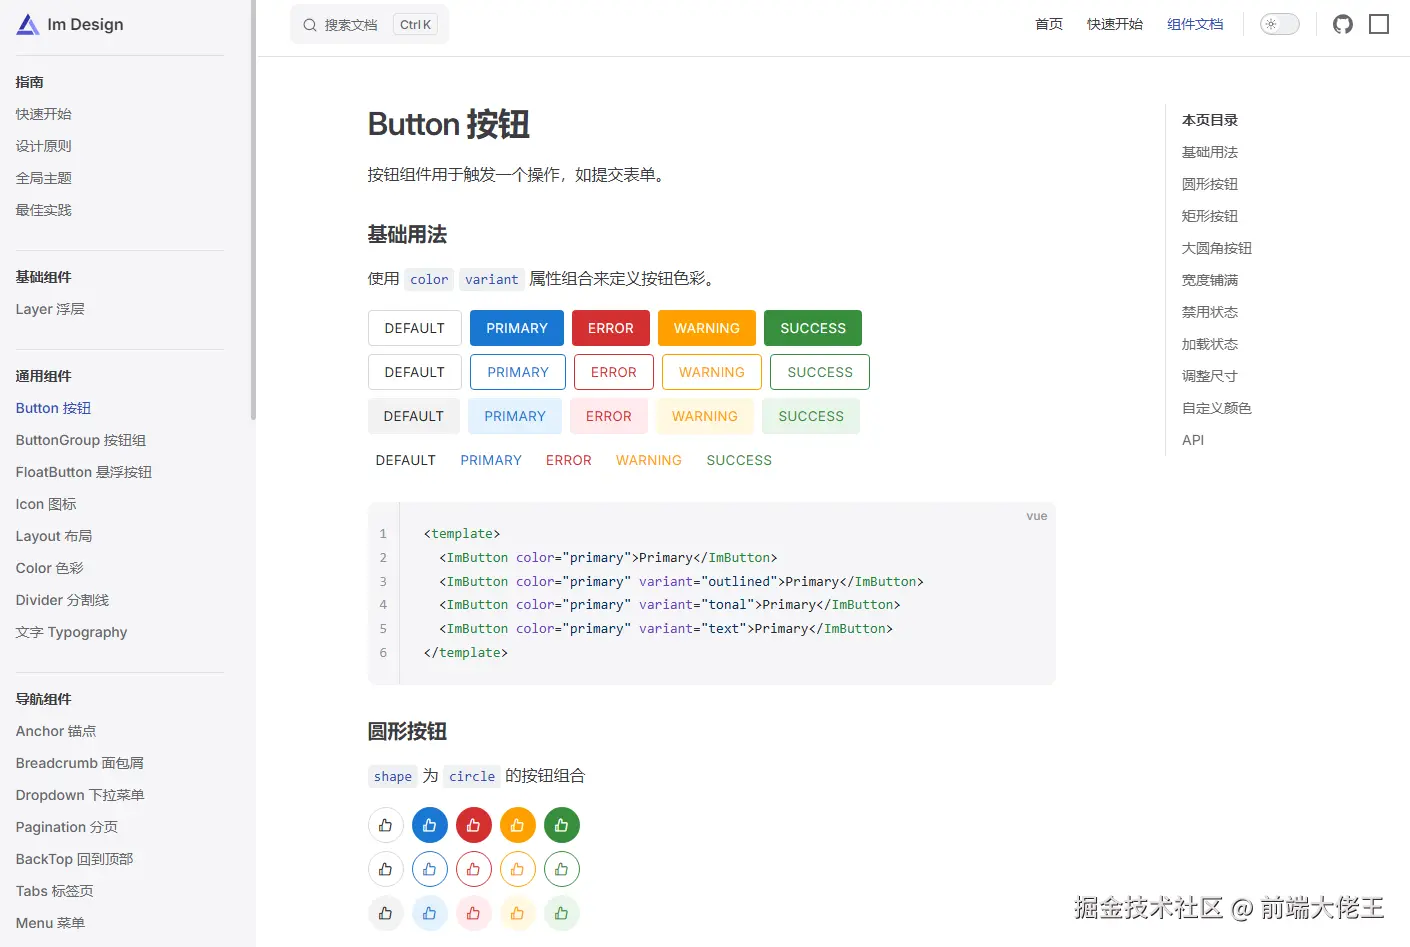Jump to 加载状态 in page contents

point(1210,344)
